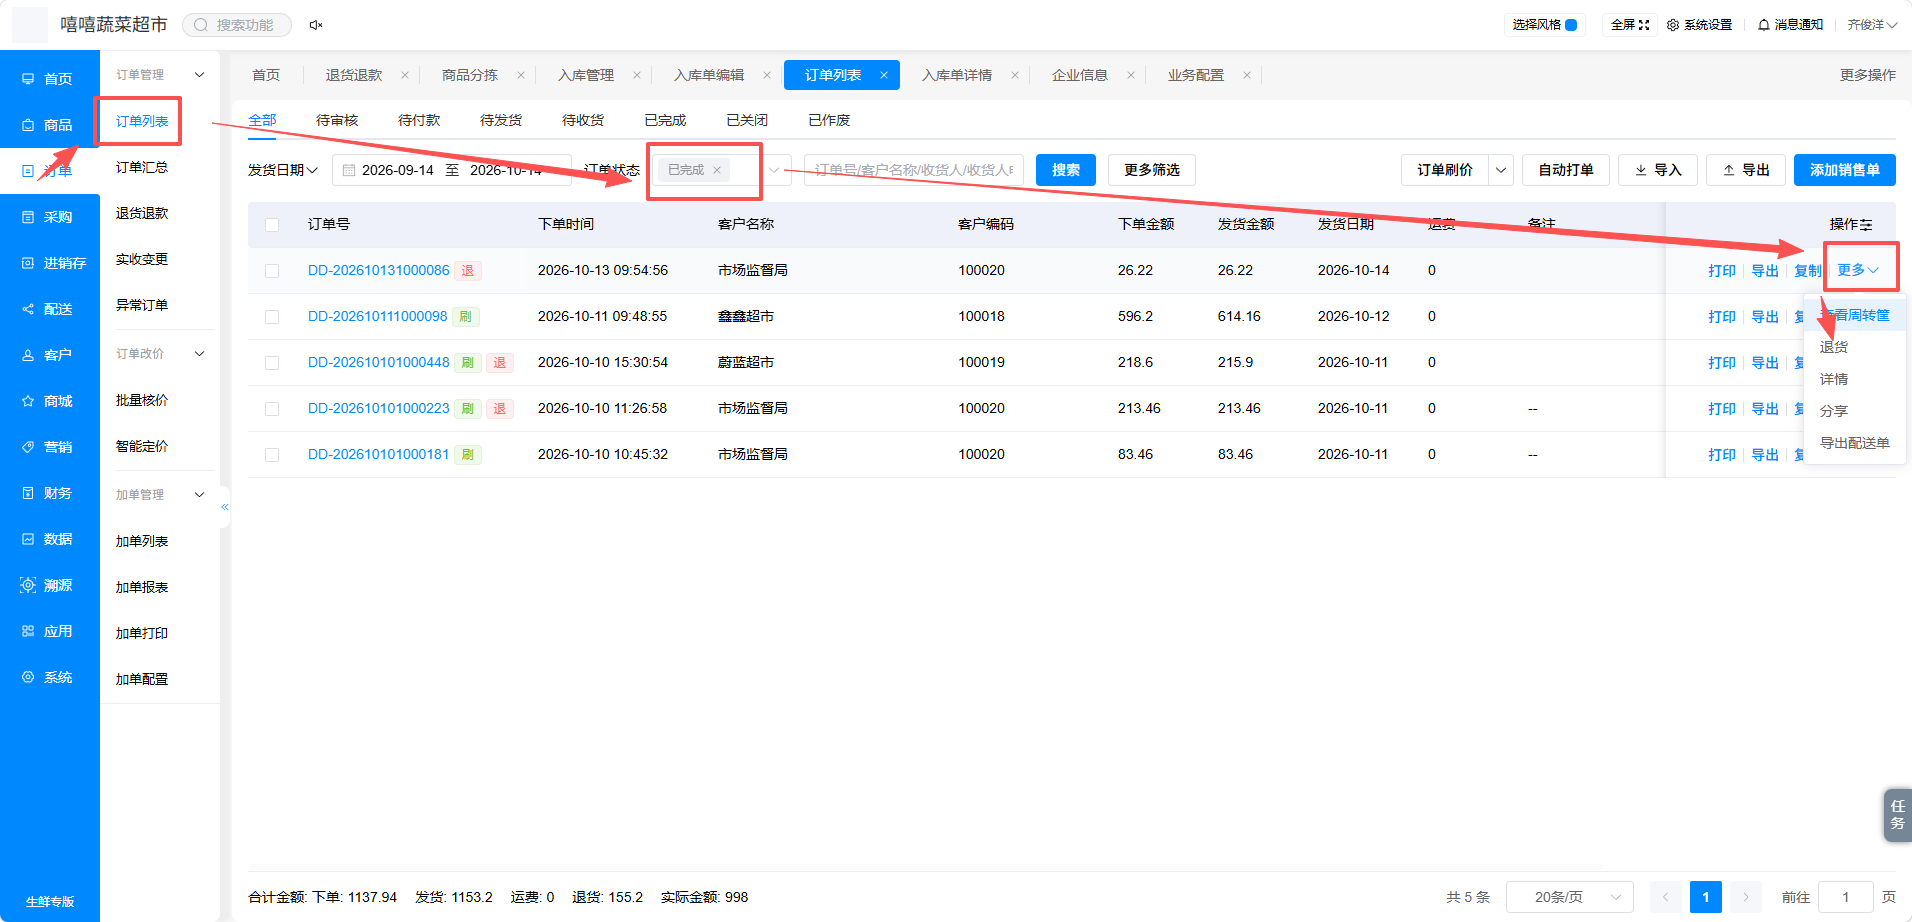The width and height of the screenshot is (1912, 922).
Task: Switch to the 待发货 status tab
Action: 500,120
